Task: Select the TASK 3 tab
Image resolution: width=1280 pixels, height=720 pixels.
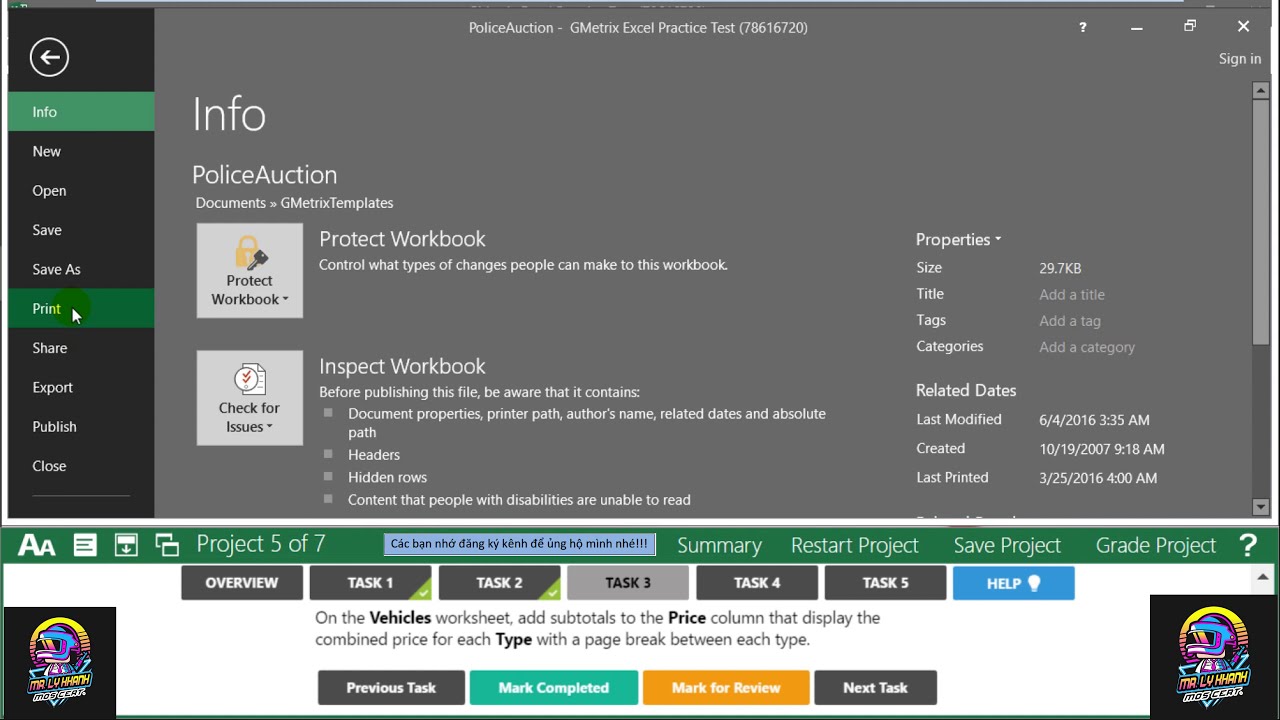Action: point(628,583)
